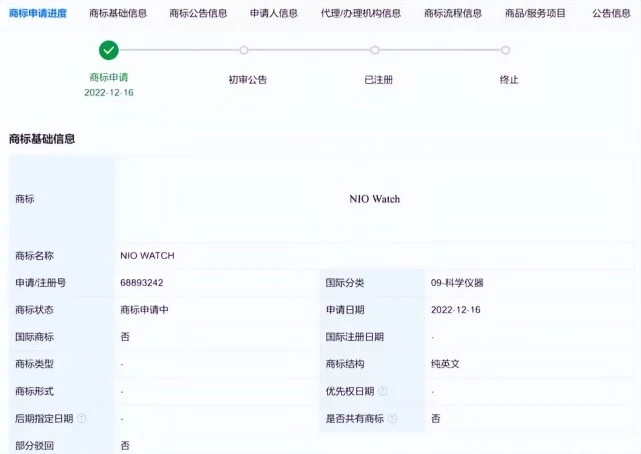Click the 商标基础信息 section heading
The width and height of the screenshot is (641, 454).
tap(42, 139)
